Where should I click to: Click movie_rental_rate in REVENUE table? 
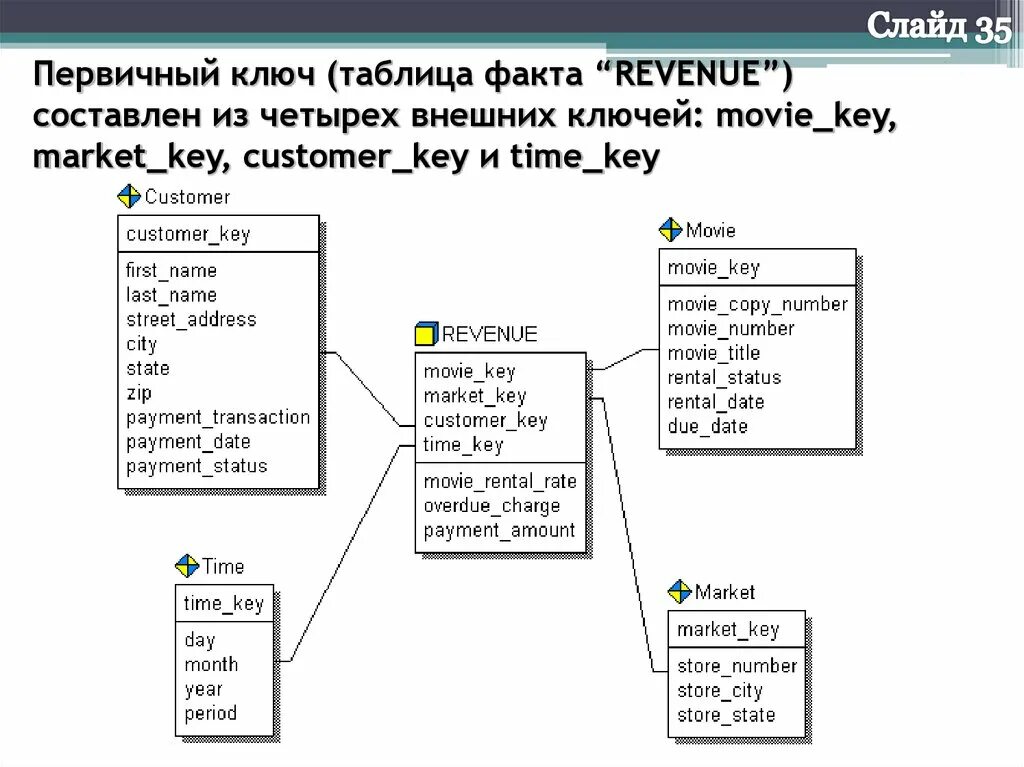tap(500, 482)
